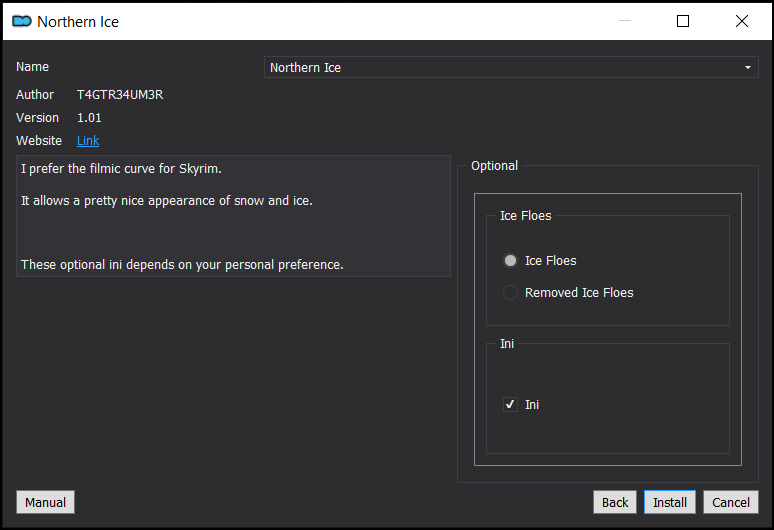Minimize the Northern Ice installer window
774x530 pixels.
[x=625, y=21]
